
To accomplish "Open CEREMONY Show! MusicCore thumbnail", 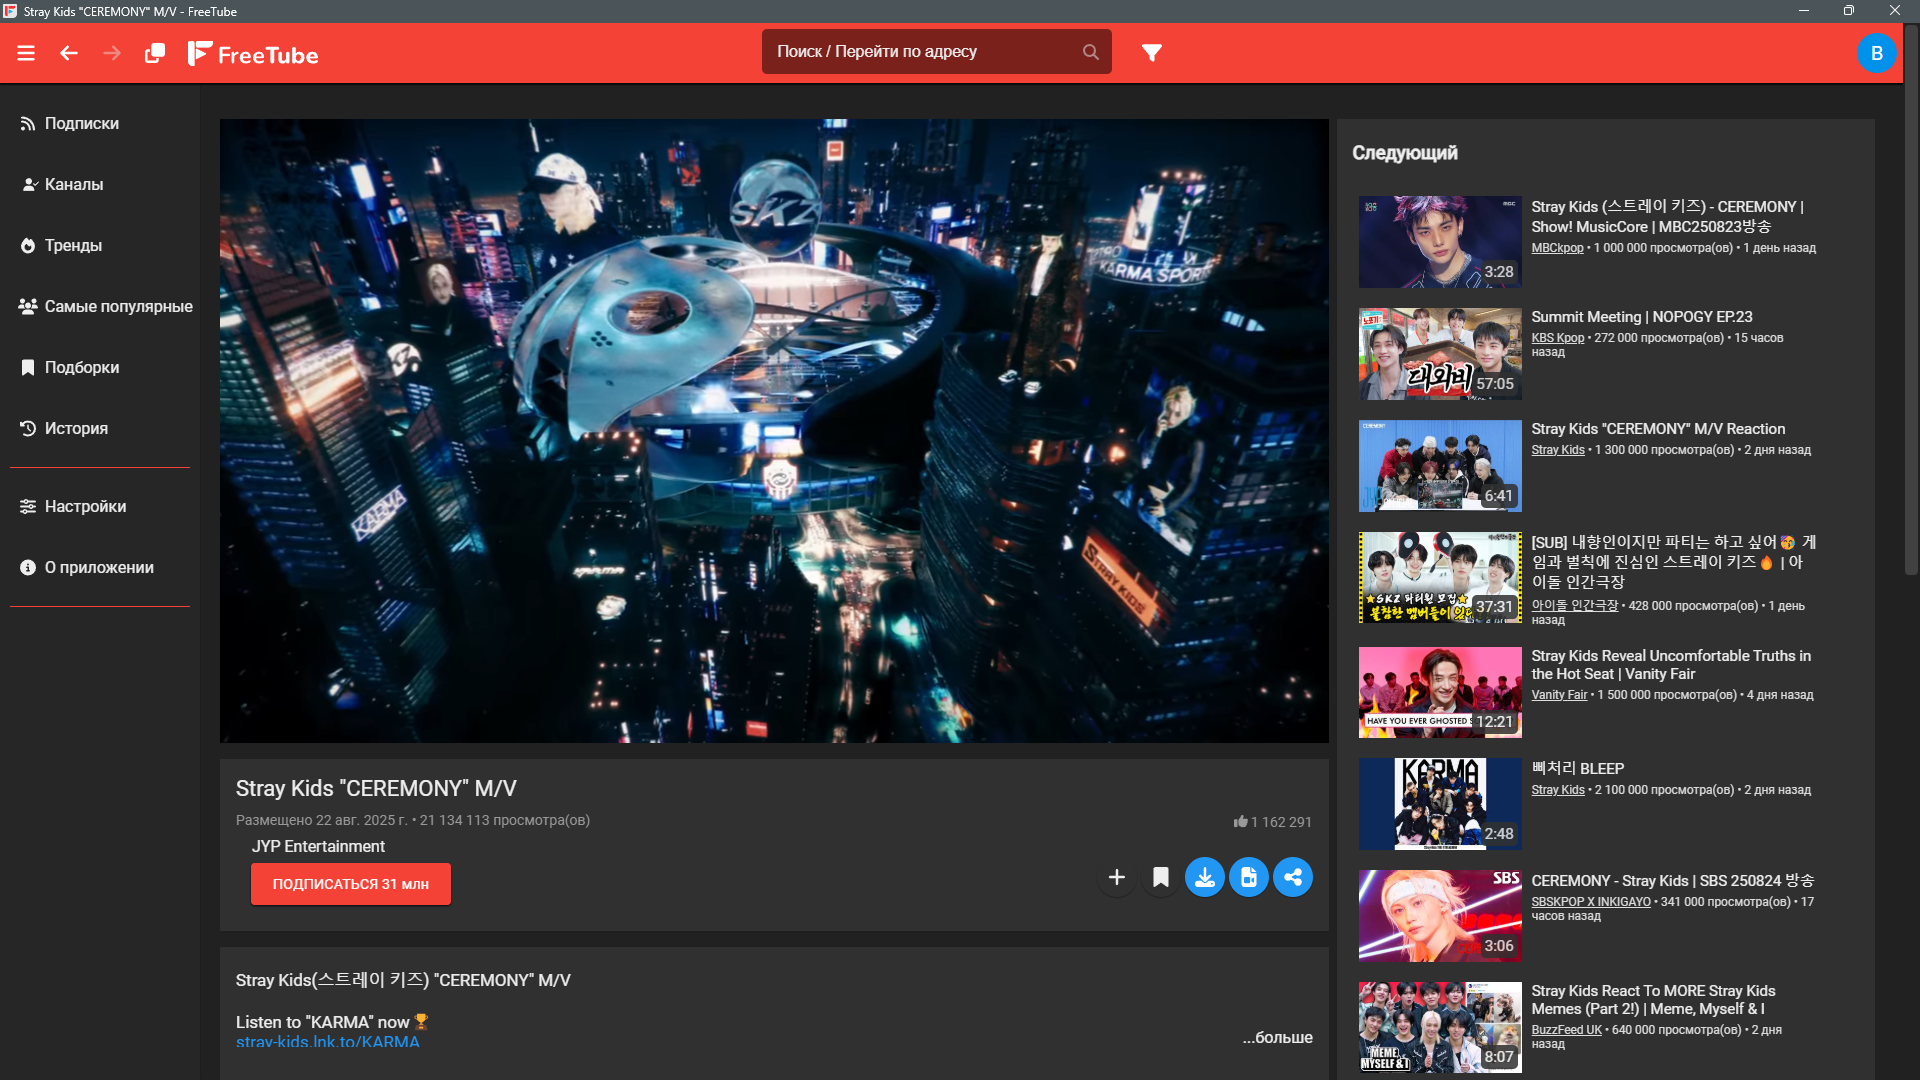I will [1440, 242].
